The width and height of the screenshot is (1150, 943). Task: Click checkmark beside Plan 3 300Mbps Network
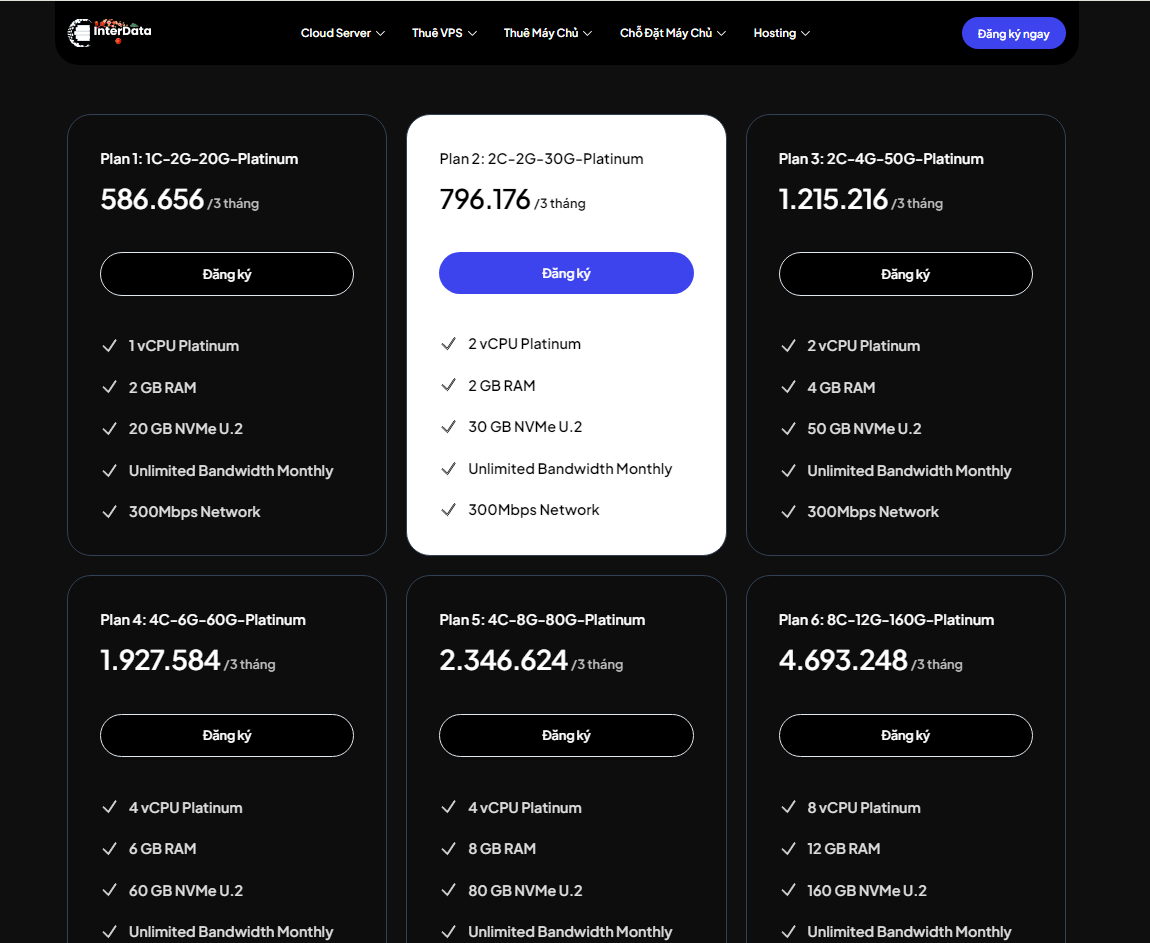tap(789, 512)
